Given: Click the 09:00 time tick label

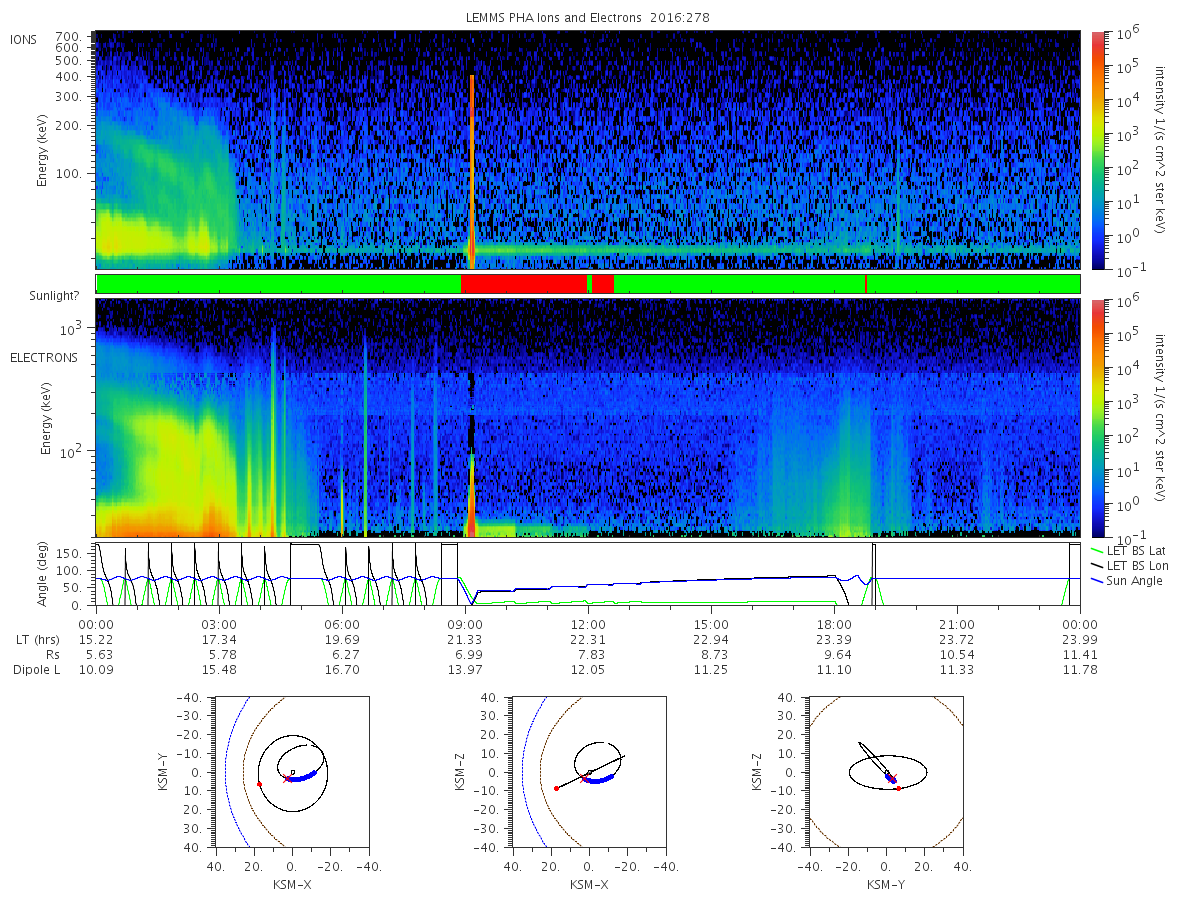Looking at the screenshot, I should tap(465, 625).
